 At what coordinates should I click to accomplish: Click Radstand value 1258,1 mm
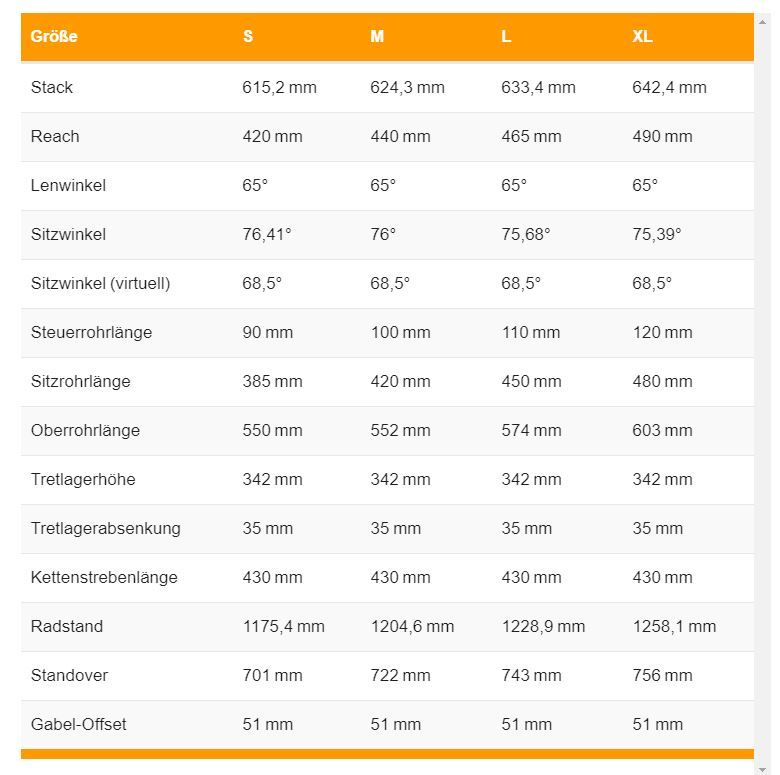point(674,626)
